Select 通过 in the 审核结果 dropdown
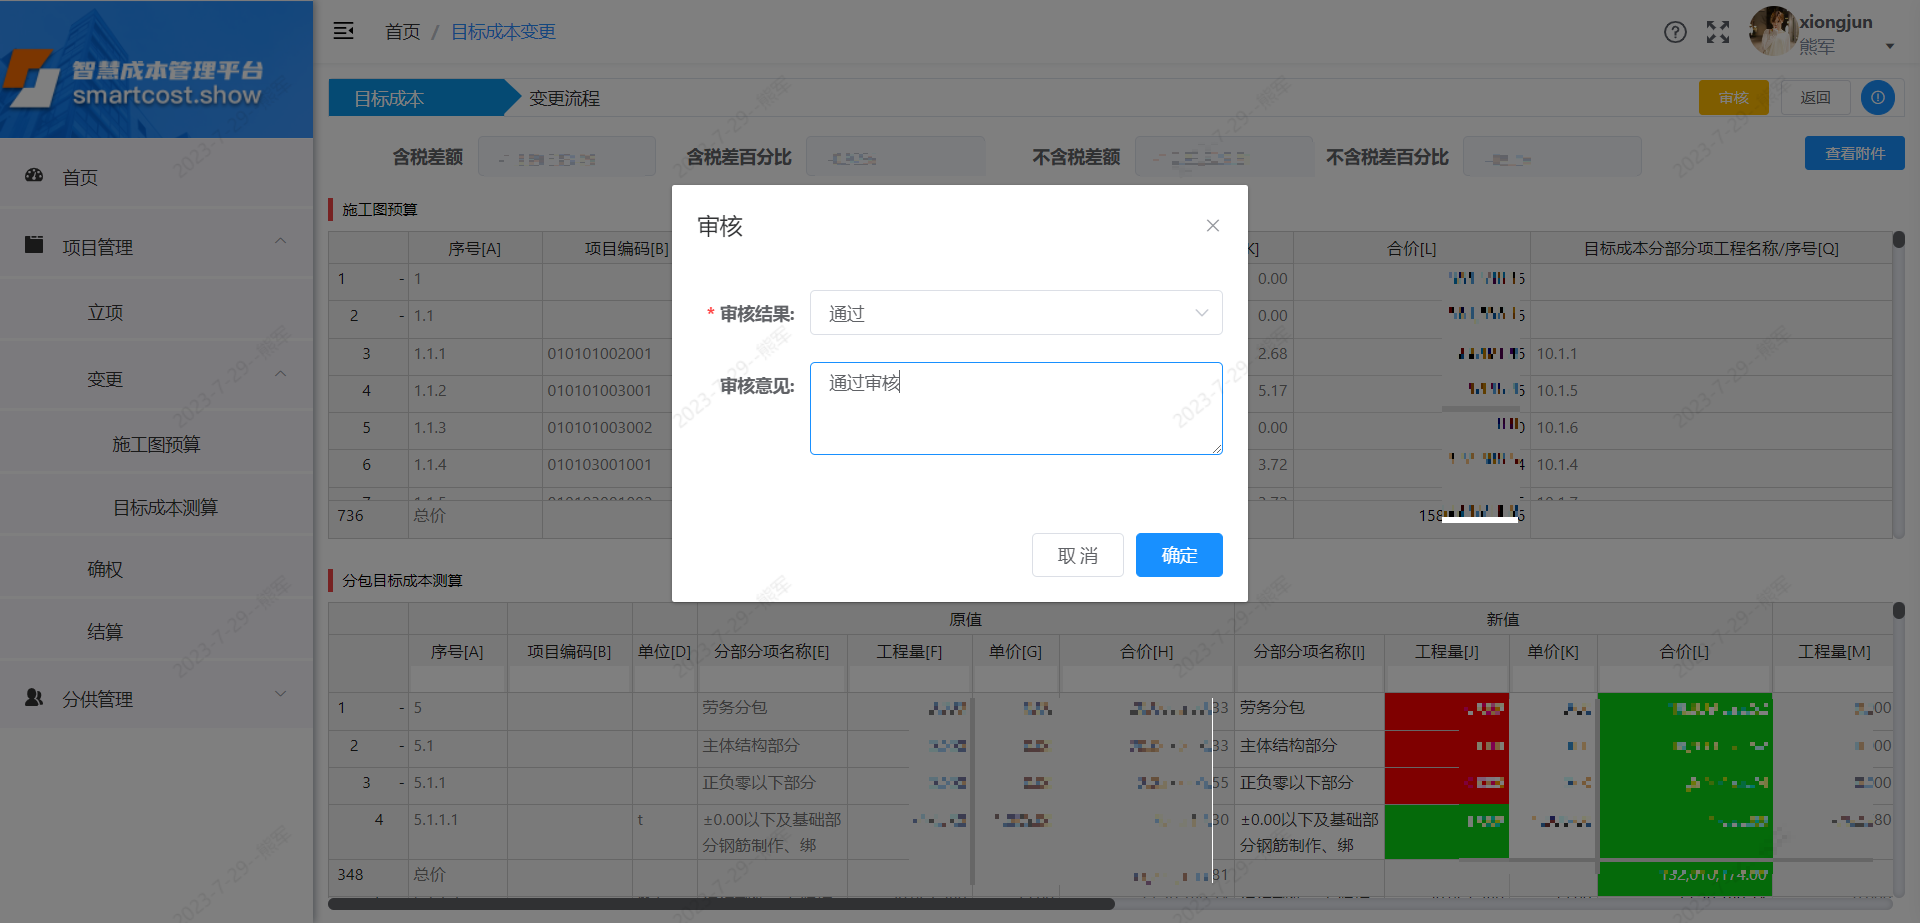1920x923 pixels. point(1015,312)
